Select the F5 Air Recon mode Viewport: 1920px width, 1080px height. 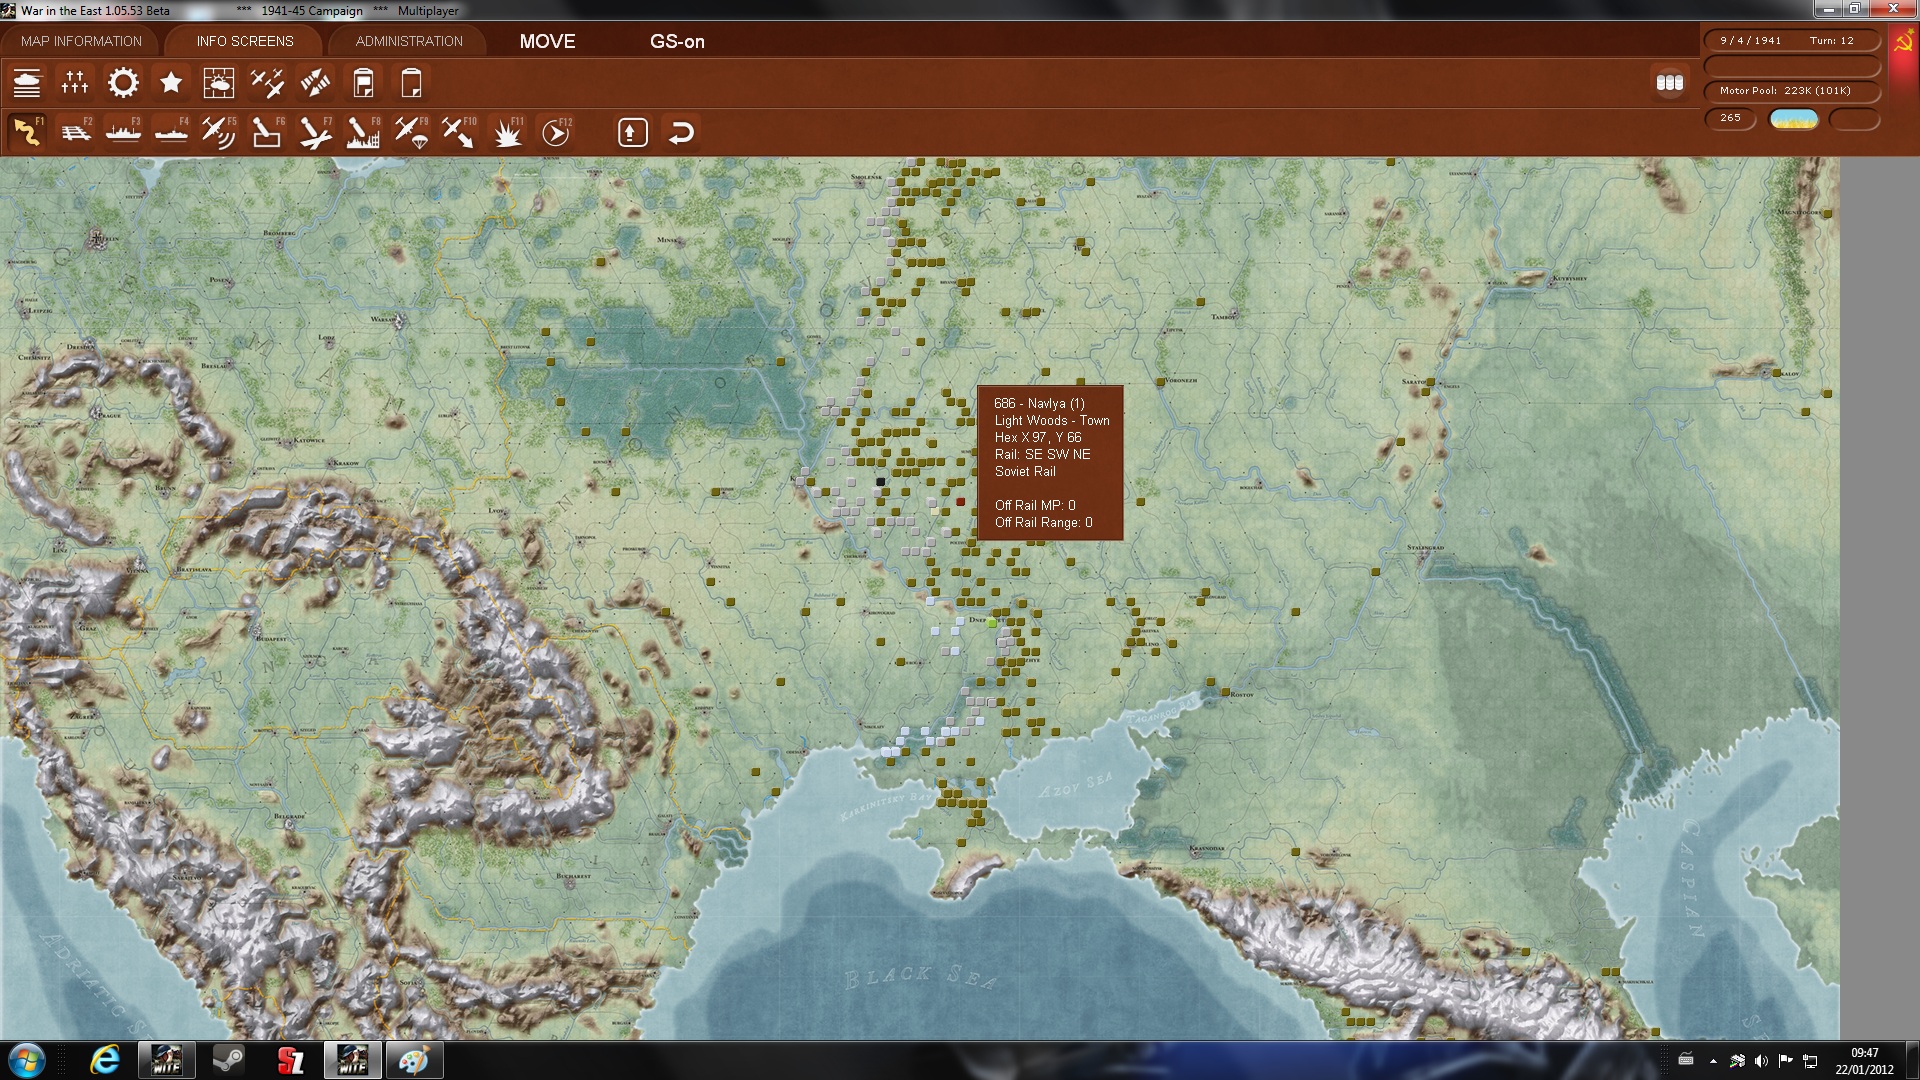pos(219,132)
